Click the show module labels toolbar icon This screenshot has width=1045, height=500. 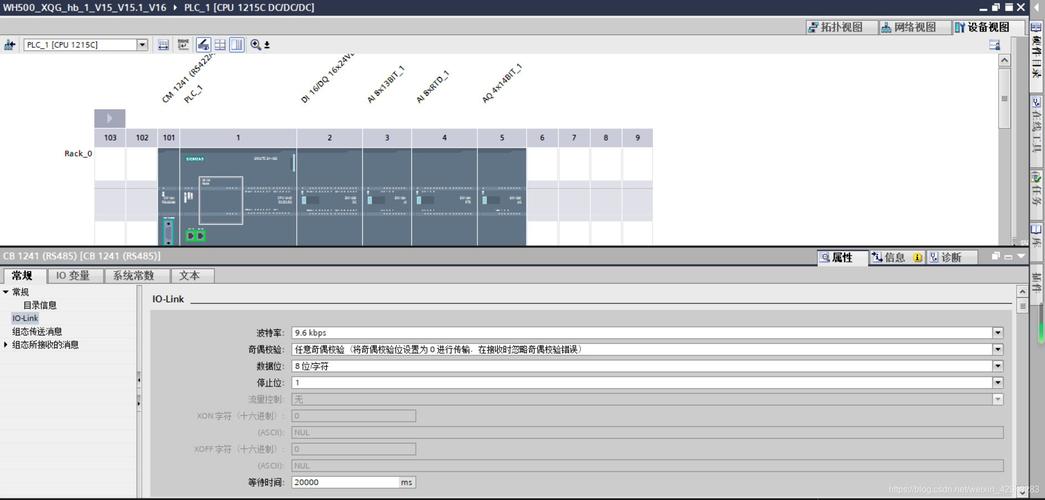(163, 45)
